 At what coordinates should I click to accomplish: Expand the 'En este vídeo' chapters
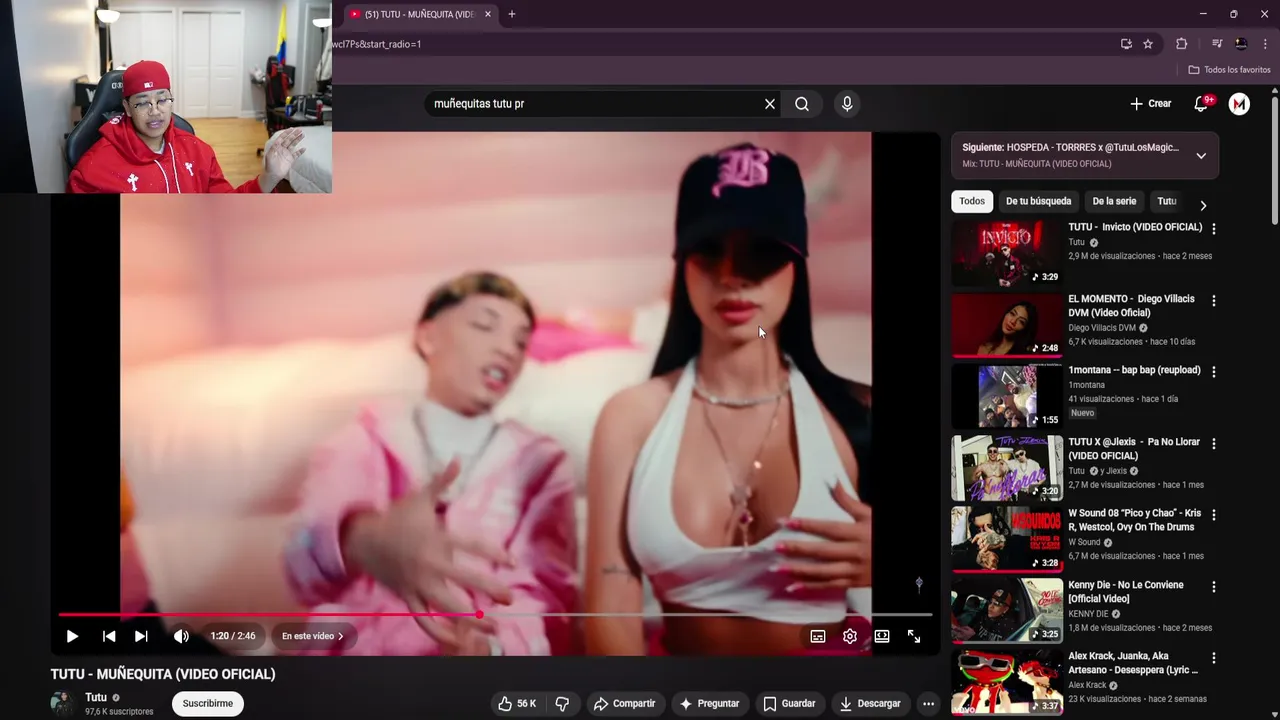pos(312,636)
